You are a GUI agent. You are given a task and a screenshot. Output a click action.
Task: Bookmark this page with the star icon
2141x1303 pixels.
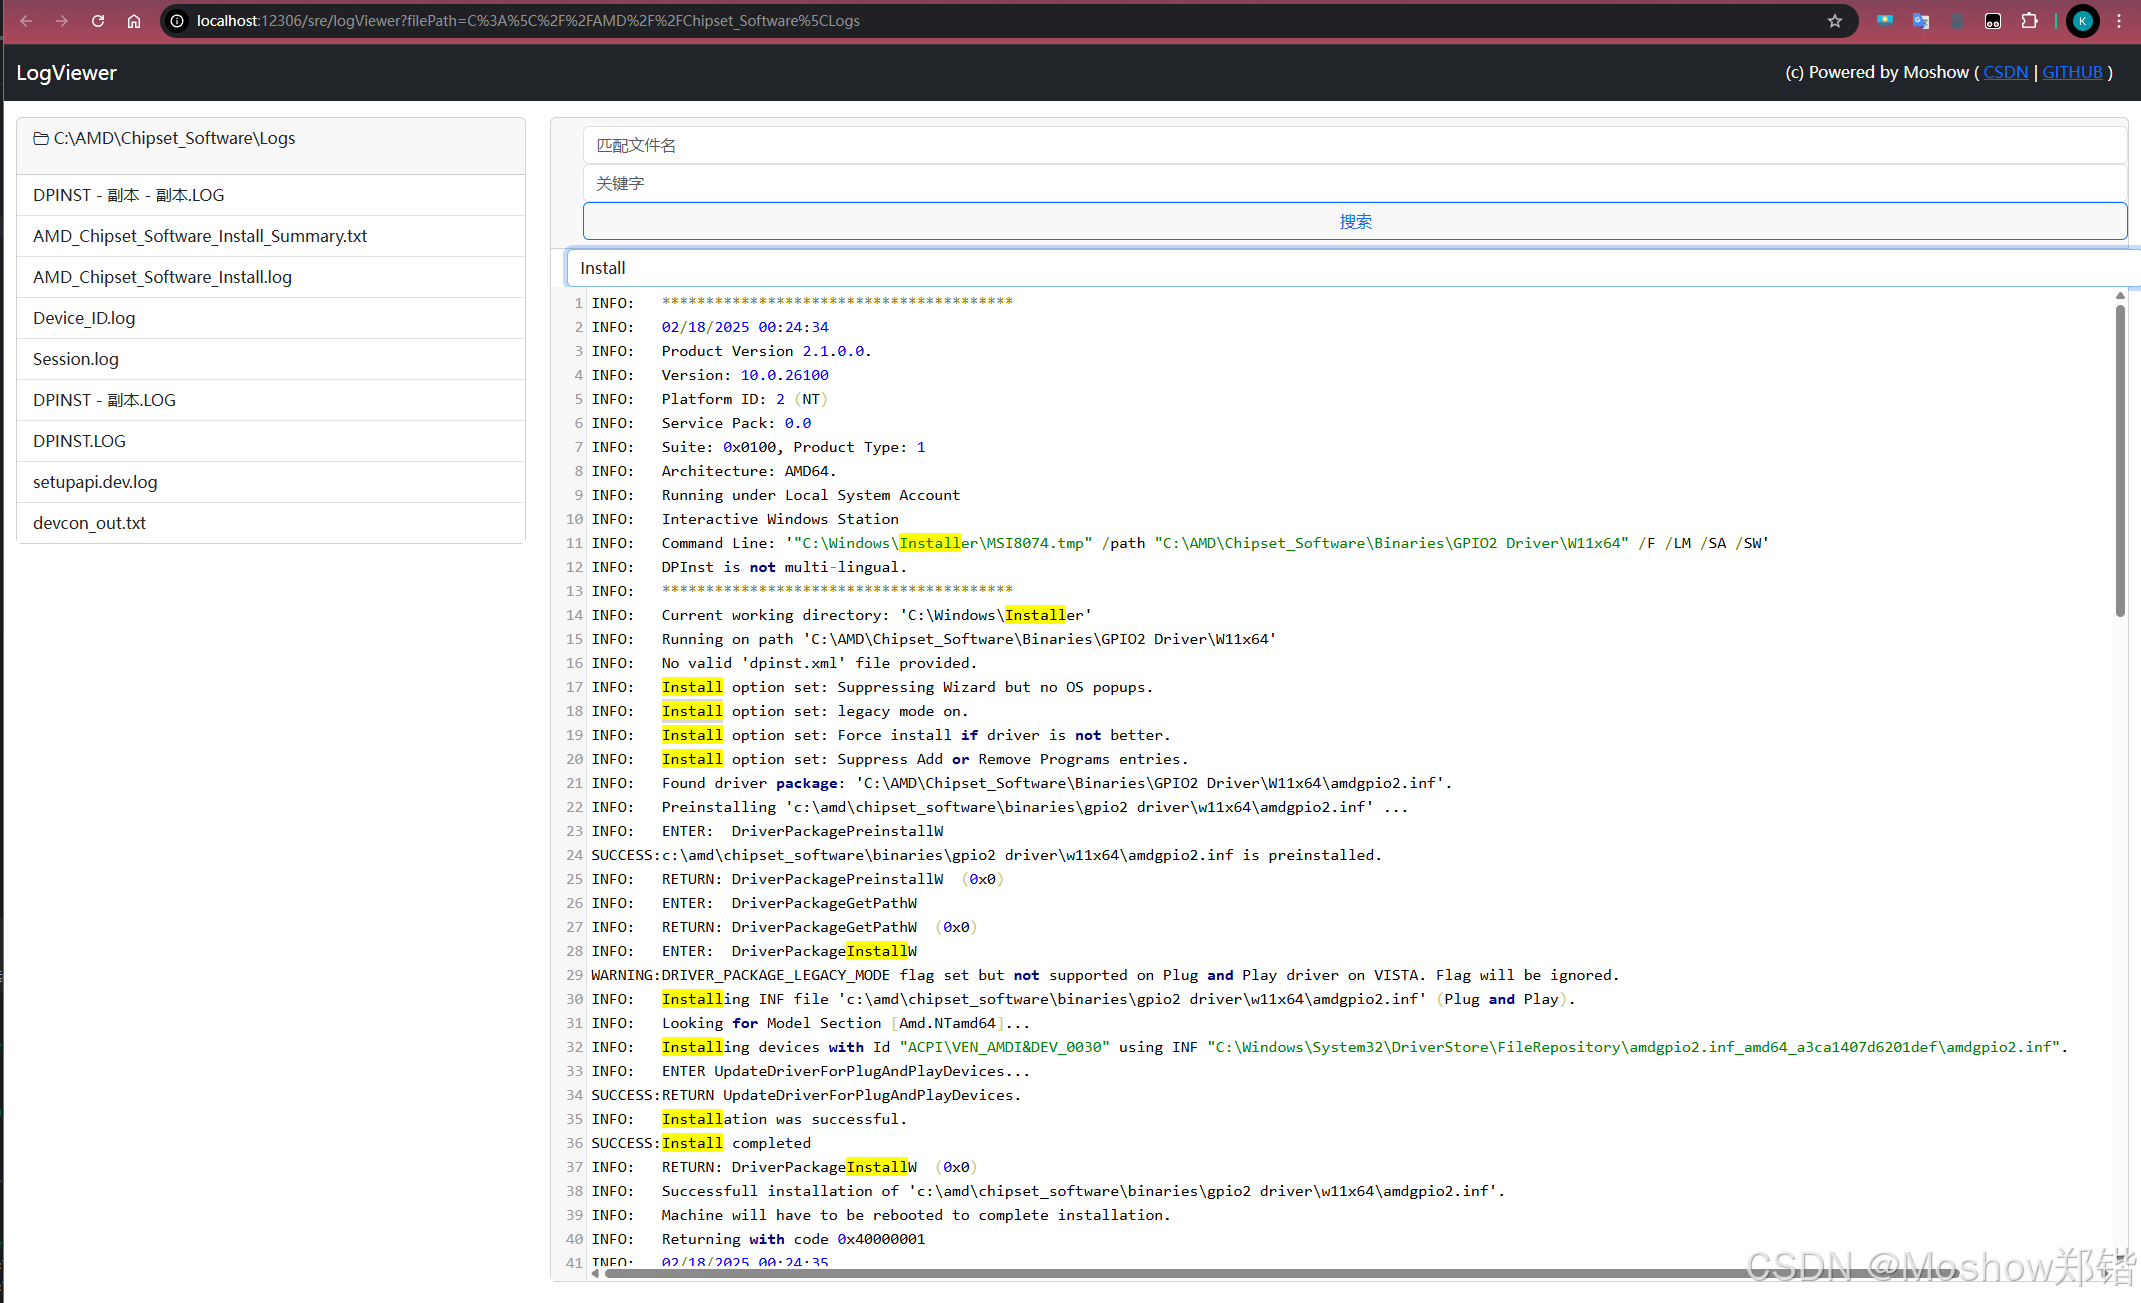coord(1835,21)
